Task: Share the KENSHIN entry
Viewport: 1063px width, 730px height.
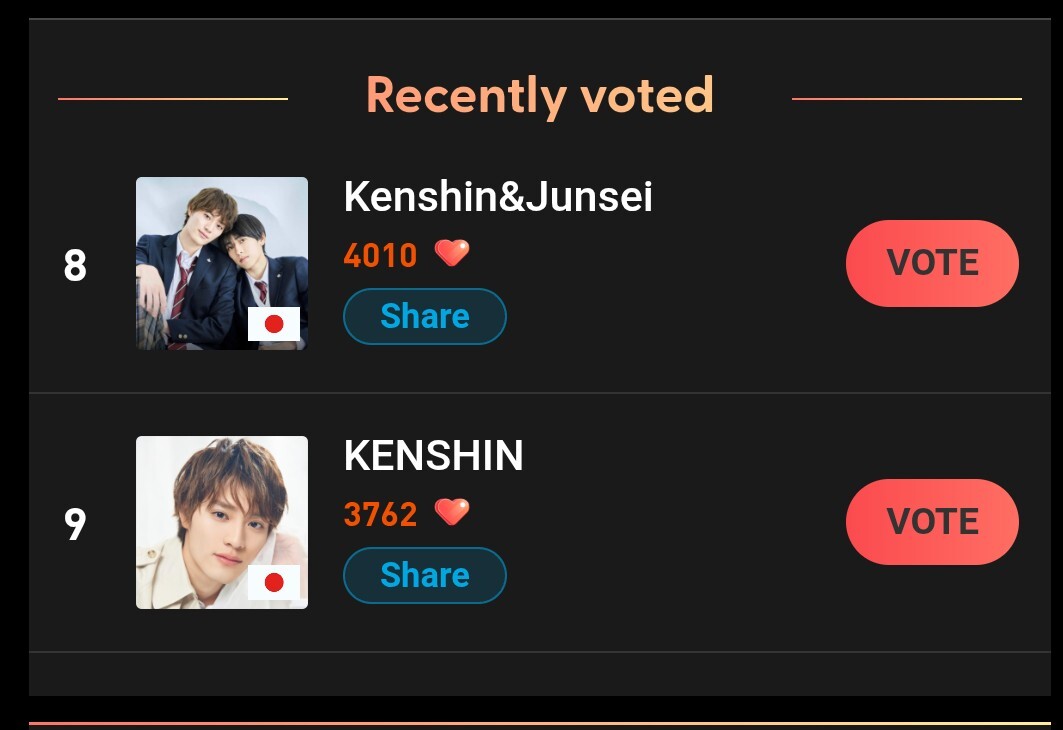Action: [424, 575]
